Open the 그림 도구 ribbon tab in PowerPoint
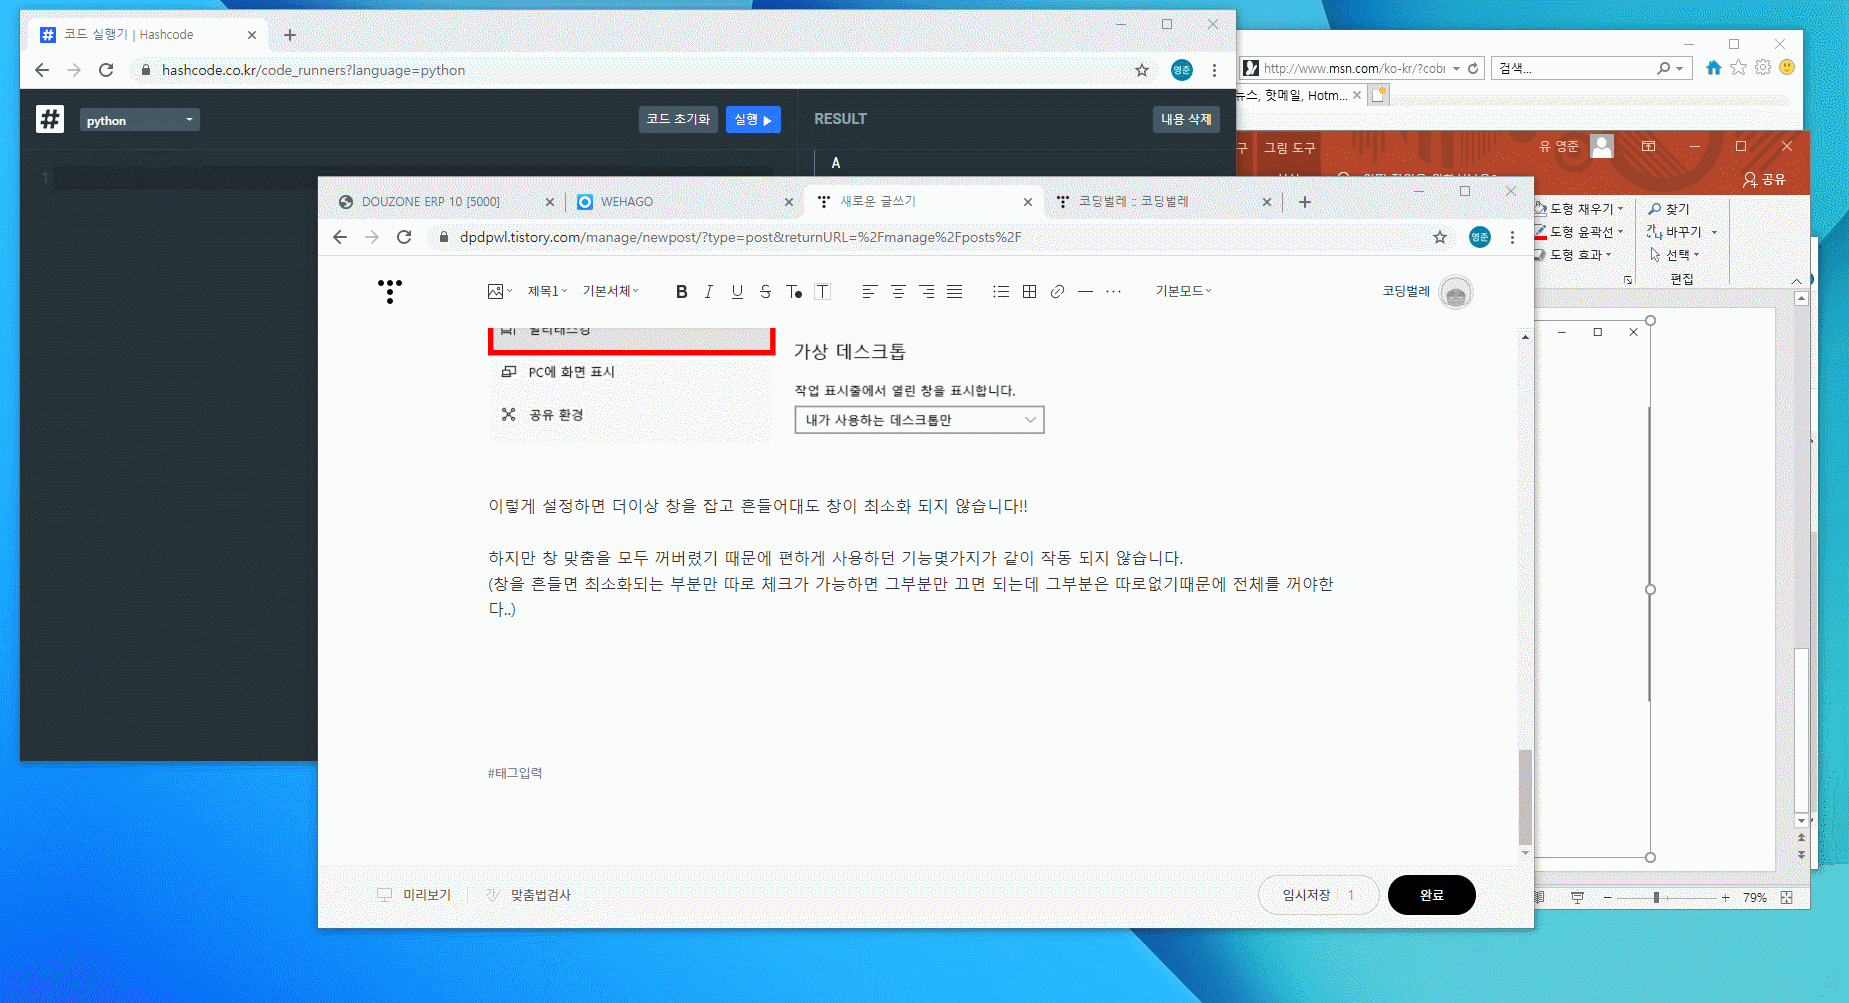The height and width of the screenshot is (1003, 1849). [x=1289, y=147]
